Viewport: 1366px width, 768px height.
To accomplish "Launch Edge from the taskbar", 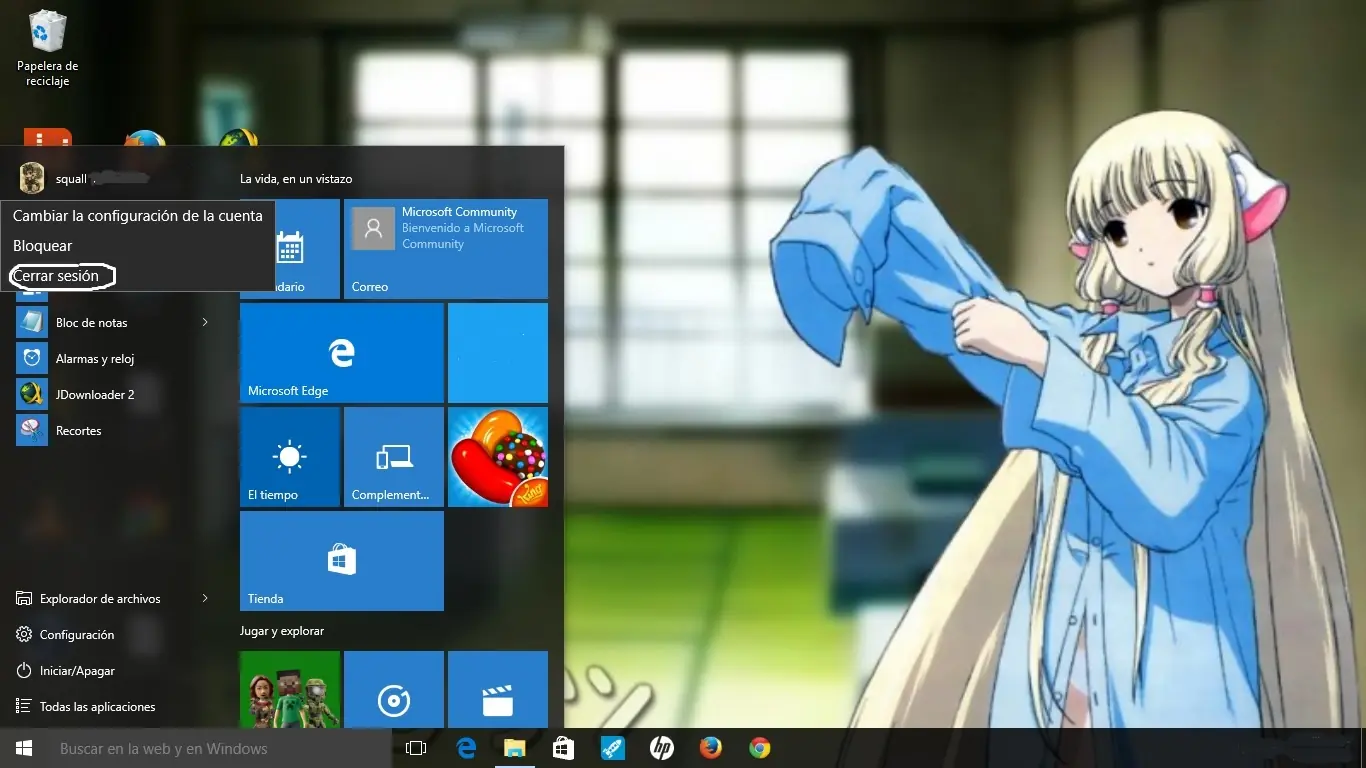I will pyautogui.click(x=466, y=748).
